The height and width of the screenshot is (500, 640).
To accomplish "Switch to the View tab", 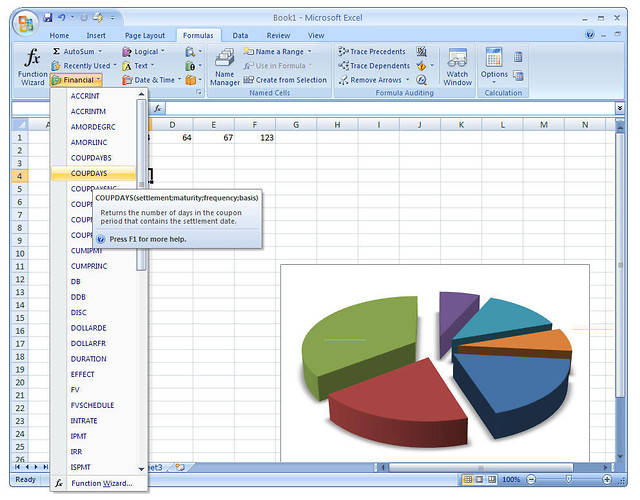I will (316, 36).
